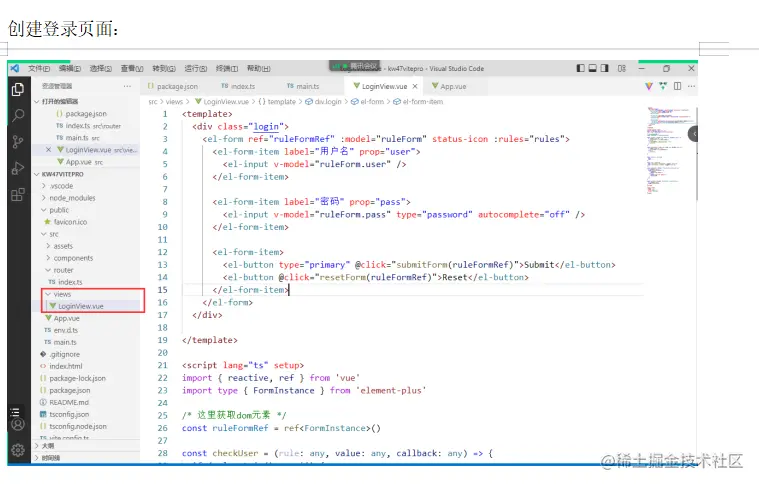
Task: Toggle the secondary side bar visibility
Action: pos(605,68)
